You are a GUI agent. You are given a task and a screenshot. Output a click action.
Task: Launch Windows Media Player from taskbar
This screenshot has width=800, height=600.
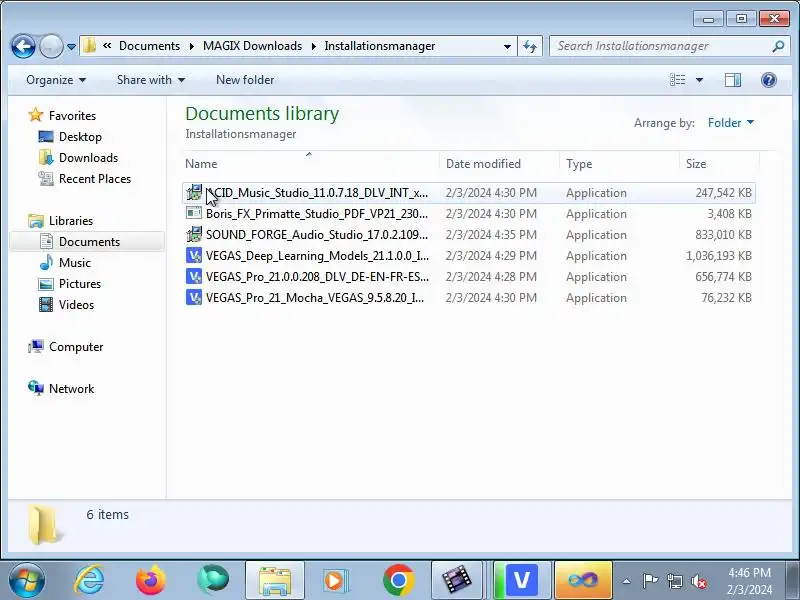click(336, 581)
